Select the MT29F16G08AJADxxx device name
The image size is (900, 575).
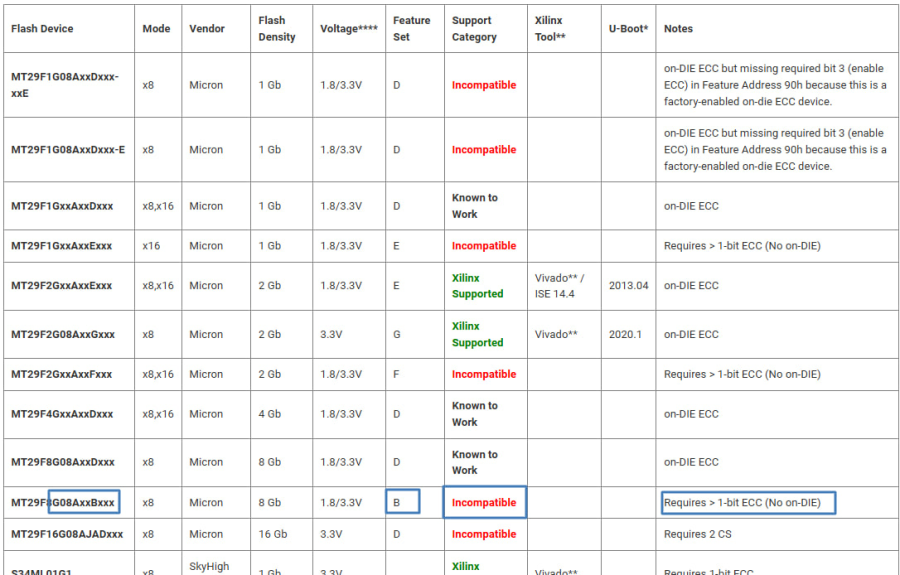tap(67, 534)
